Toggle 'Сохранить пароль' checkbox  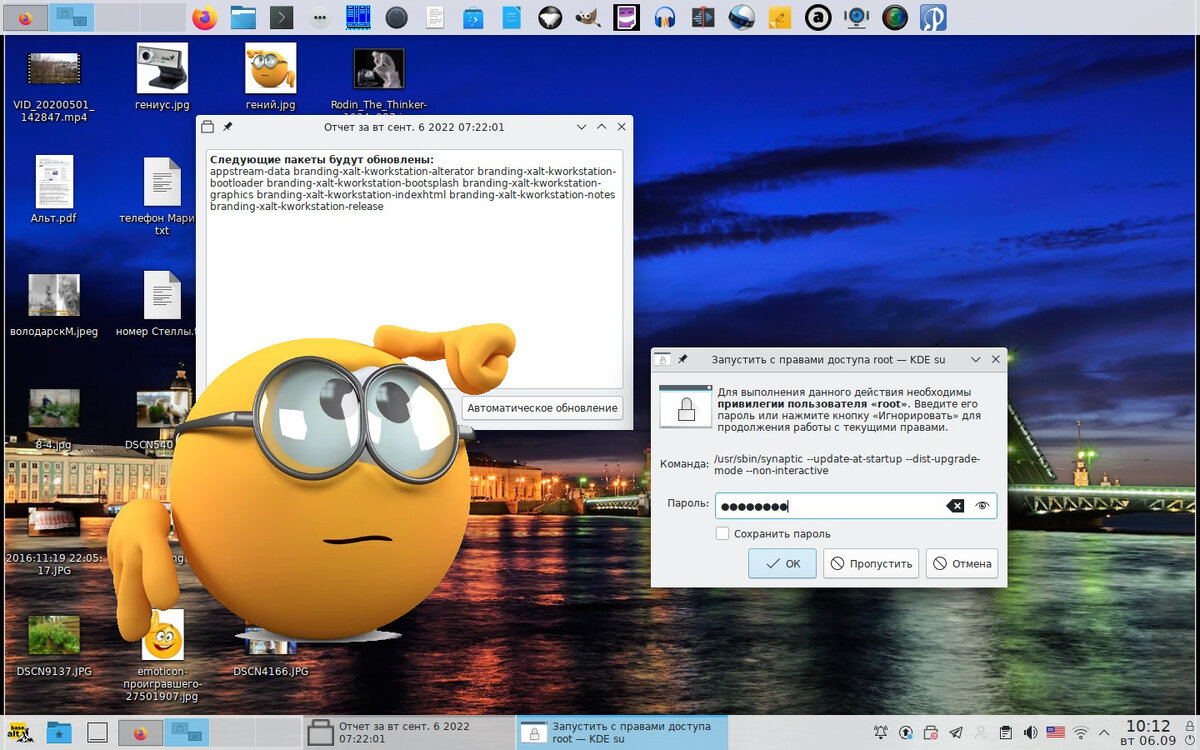coord(722,534)
